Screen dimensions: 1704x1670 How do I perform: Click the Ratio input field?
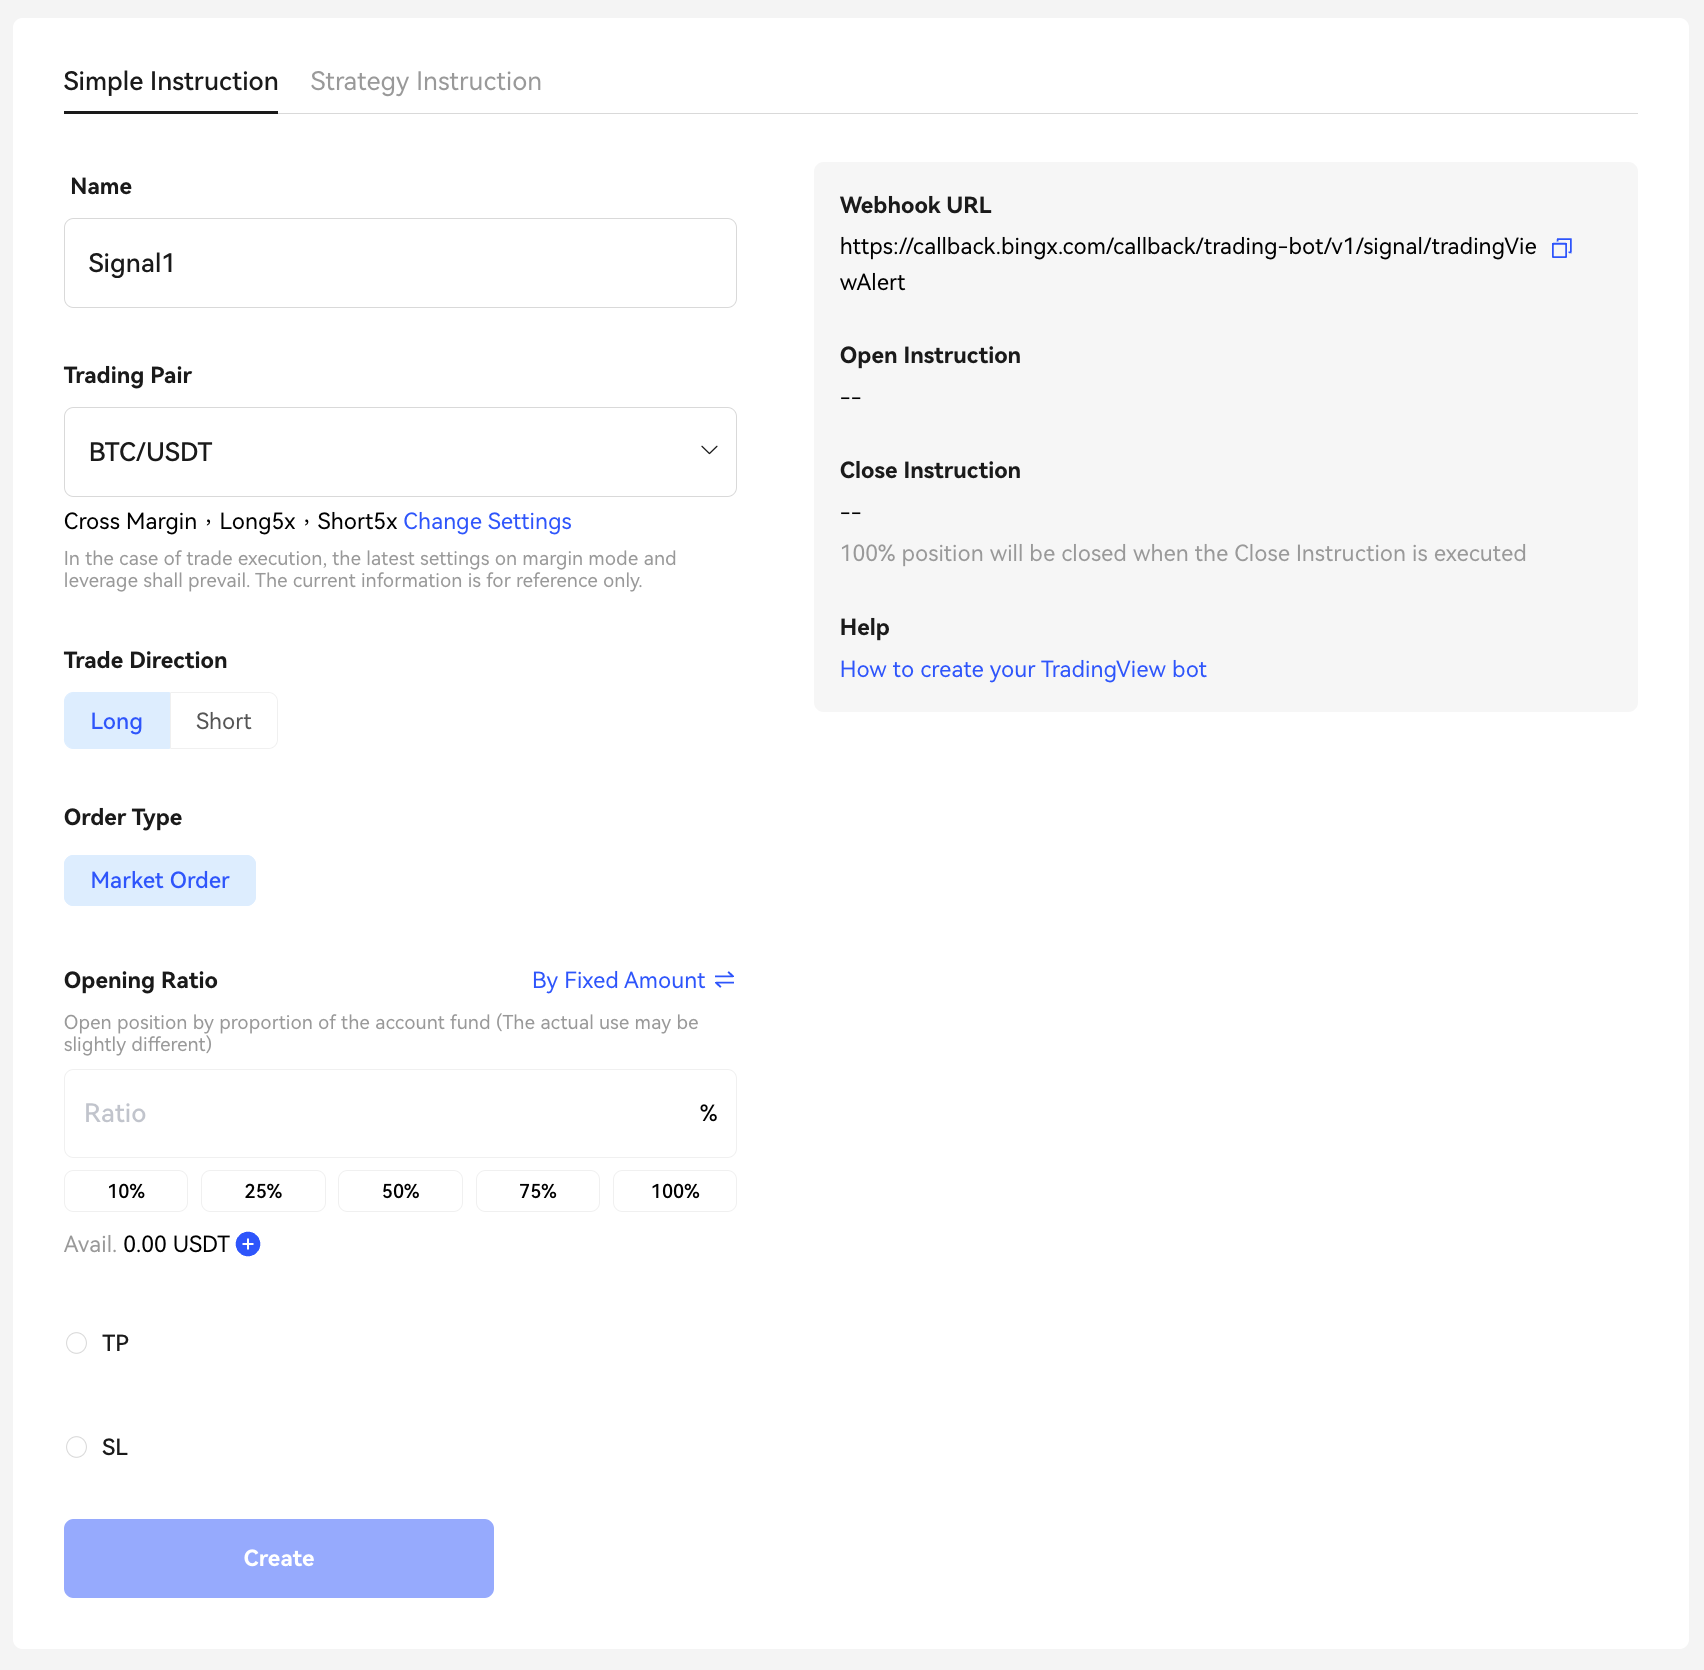pos(380,1113)
